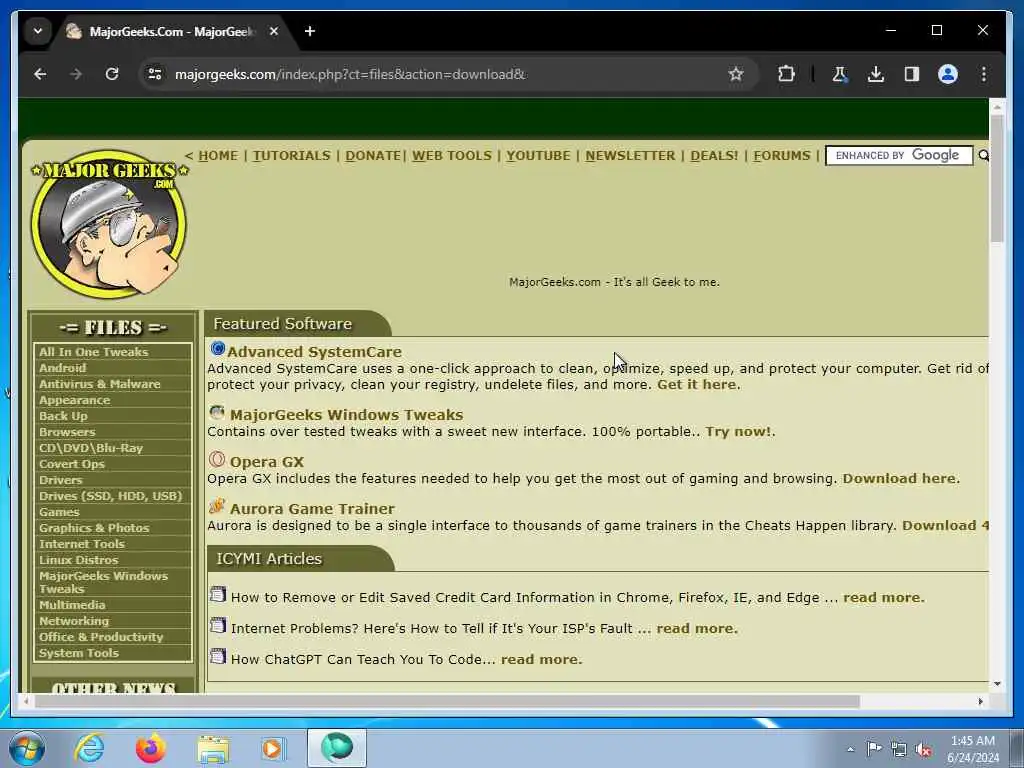This screenshot has width=1024, height=768.
Task: Click the scroll down arrow of page
Action: point(997,684)
